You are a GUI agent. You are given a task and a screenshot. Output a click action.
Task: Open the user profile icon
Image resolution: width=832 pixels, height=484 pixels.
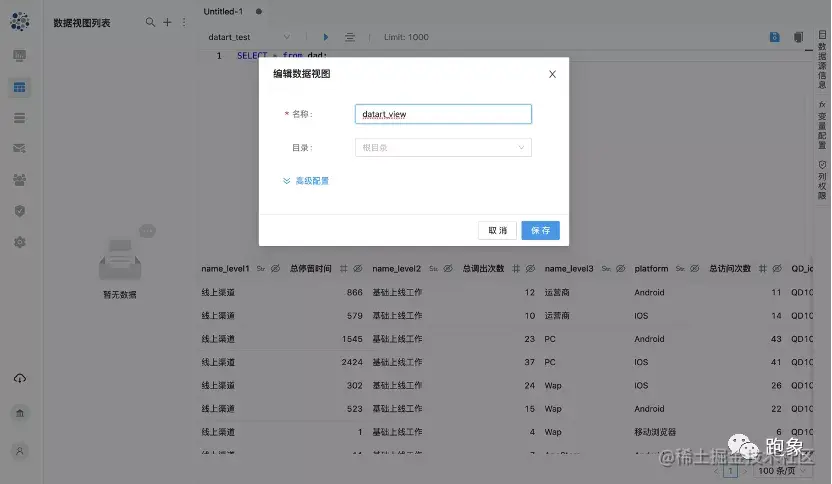[20, 451]
